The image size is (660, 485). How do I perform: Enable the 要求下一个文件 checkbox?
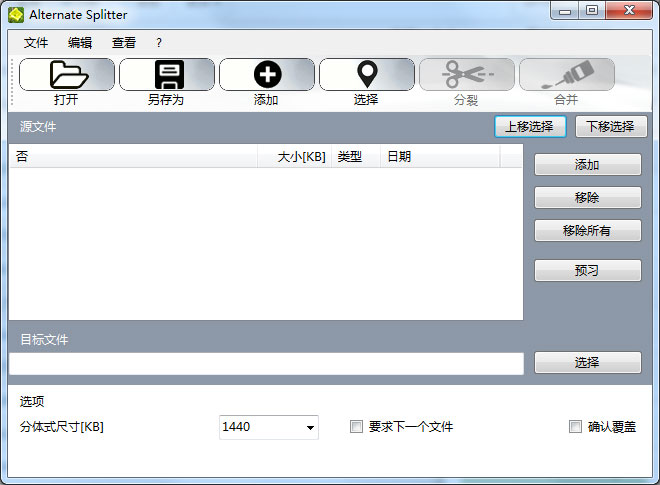coord(356,426)
